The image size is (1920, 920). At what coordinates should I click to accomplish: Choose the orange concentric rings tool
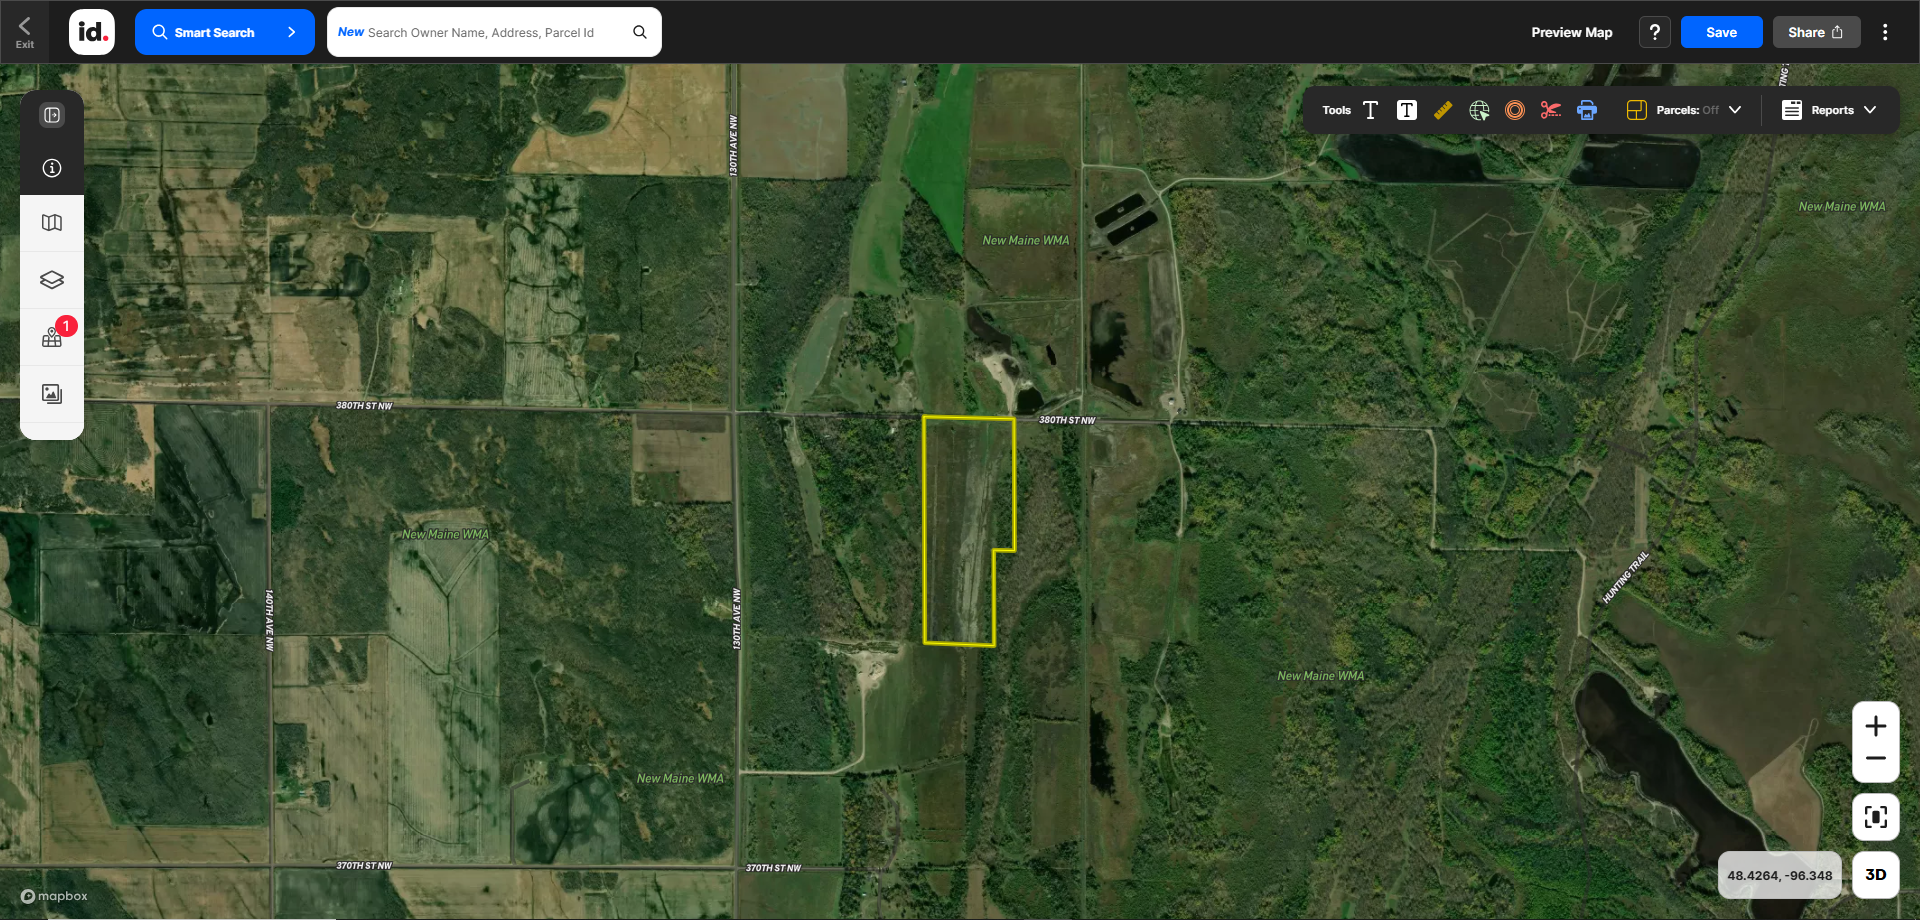(1515, 110)
